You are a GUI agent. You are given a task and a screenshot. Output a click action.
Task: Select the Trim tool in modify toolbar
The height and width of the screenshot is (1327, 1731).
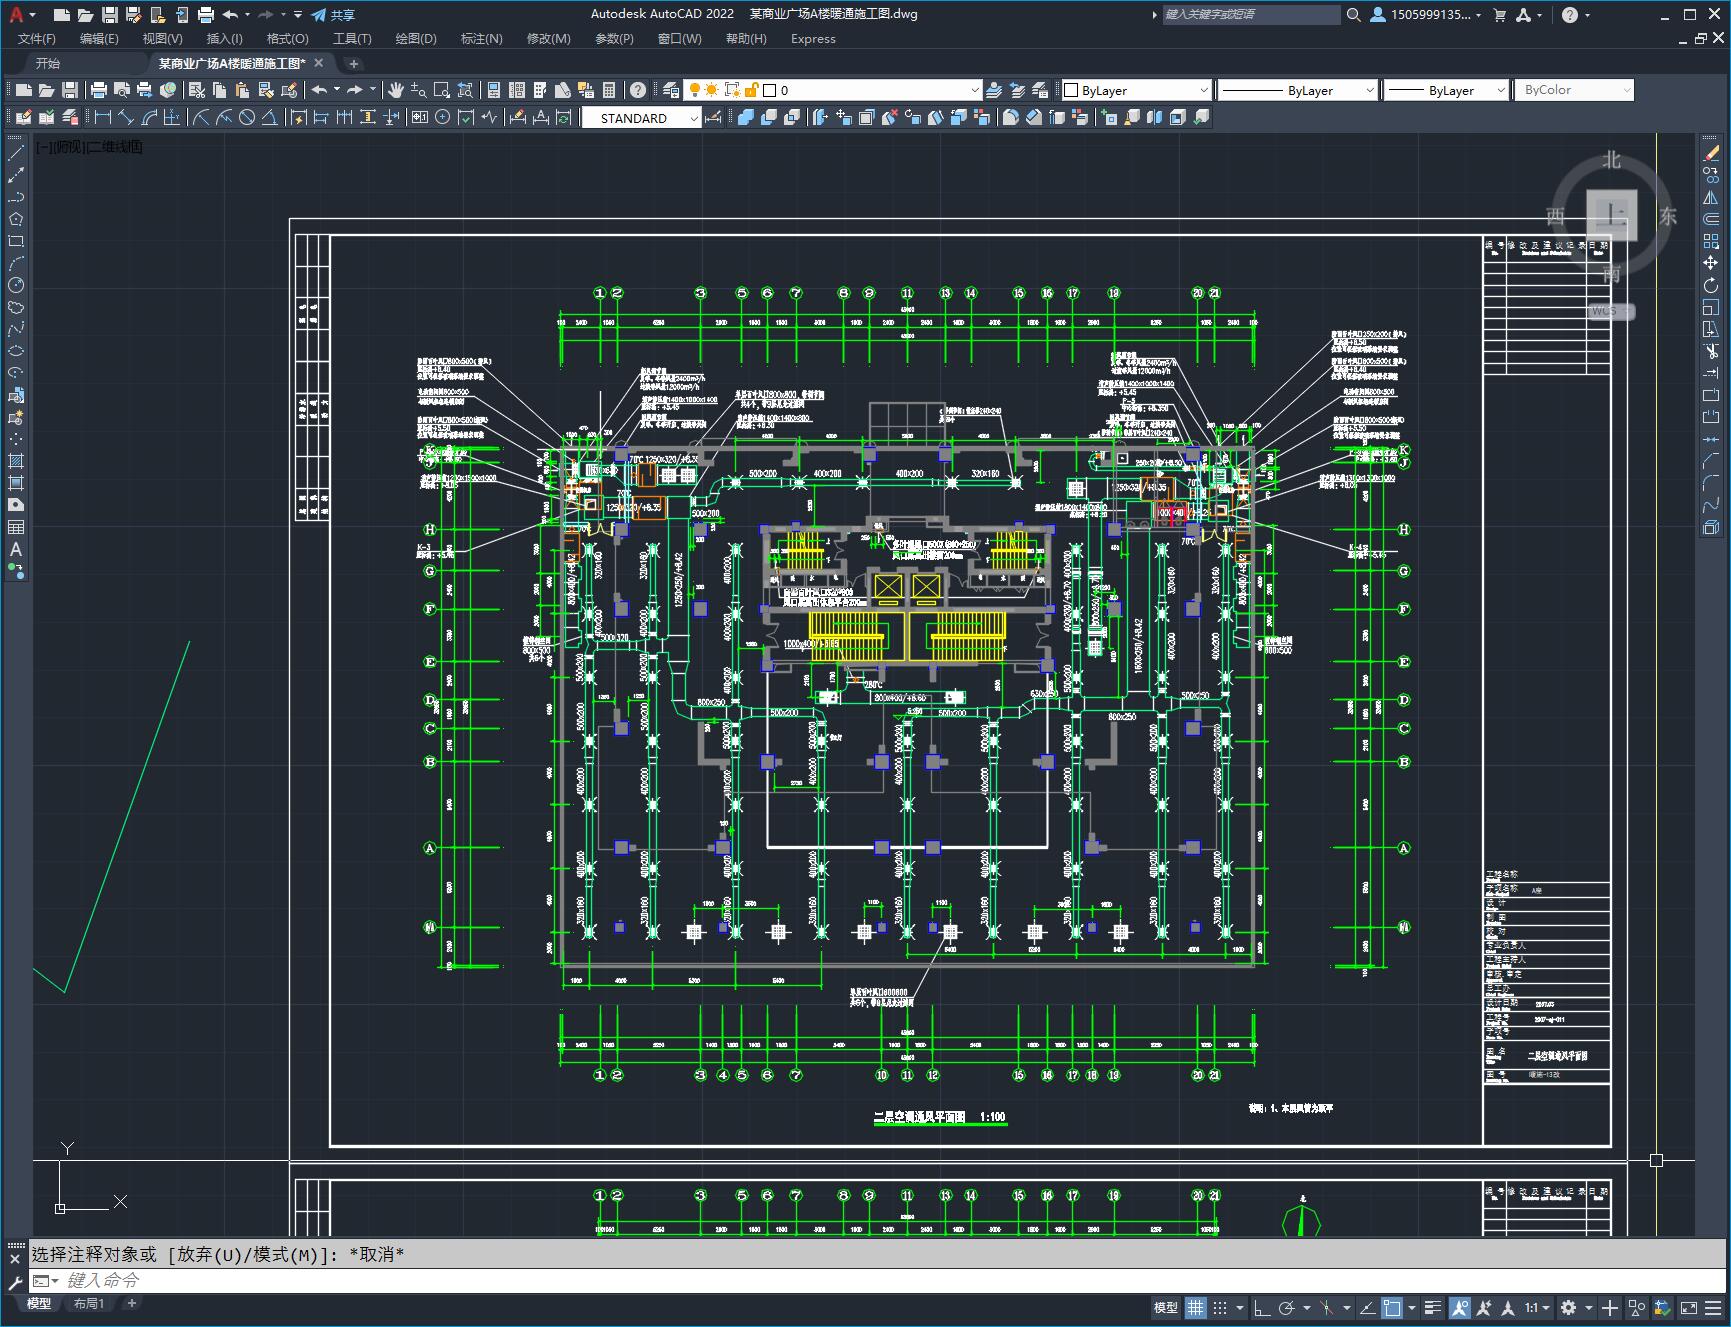tap(1711, 351)
